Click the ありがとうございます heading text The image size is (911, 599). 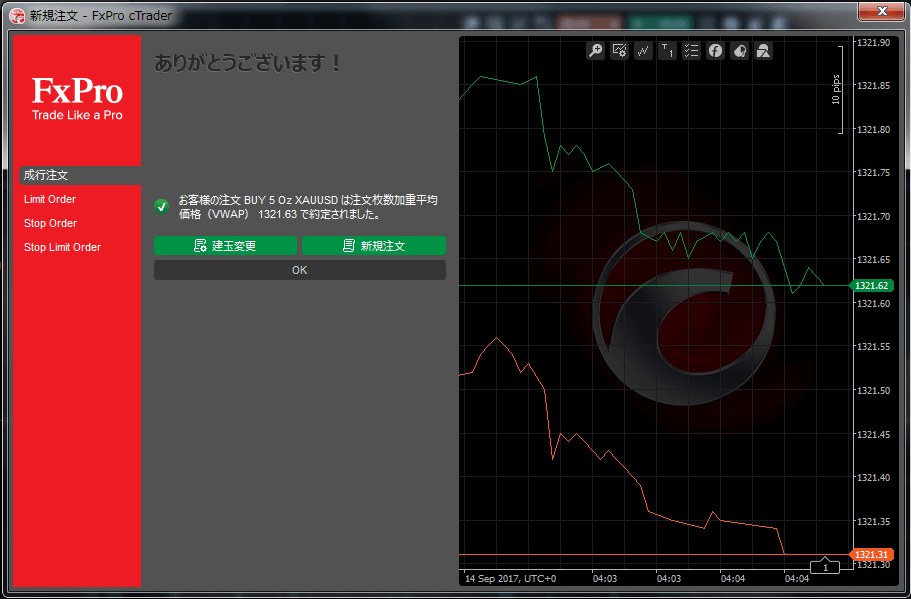tap(247, 63)
